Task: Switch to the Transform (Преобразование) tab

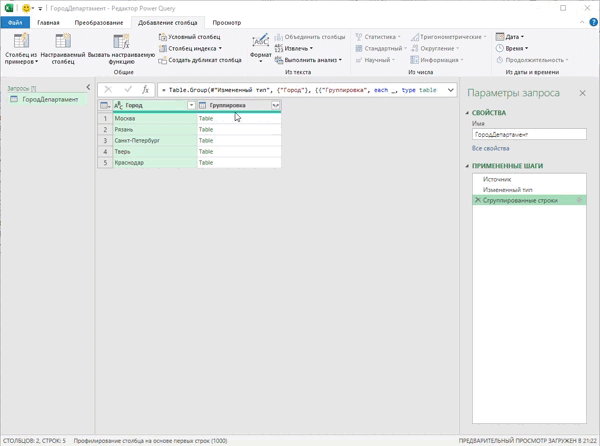Action: tap(99, 23)
